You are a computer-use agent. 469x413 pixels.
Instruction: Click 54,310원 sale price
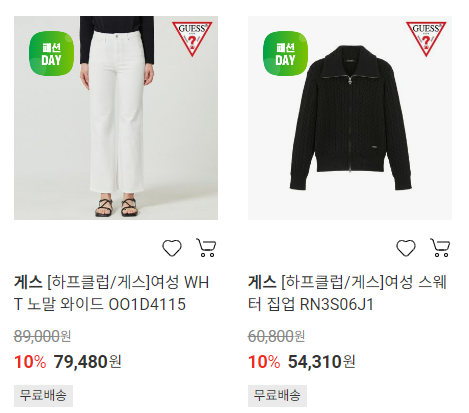[322, 362]
